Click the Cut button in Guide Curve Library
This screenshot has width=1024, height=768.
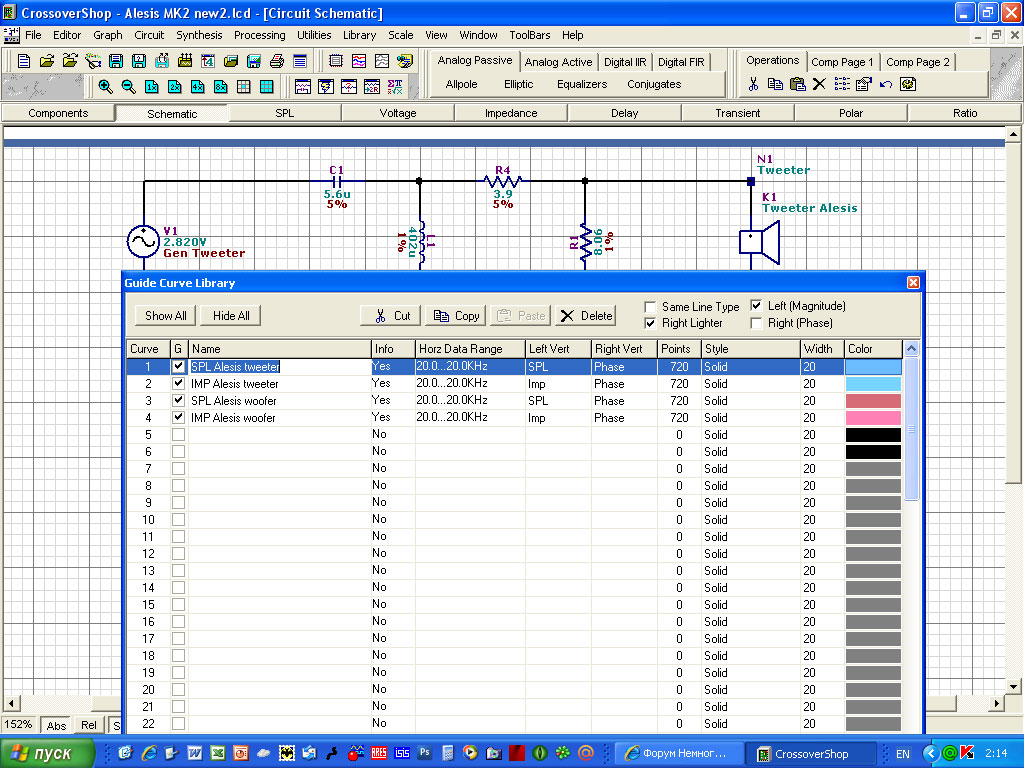pyautogui.click(x=391, y=315)
